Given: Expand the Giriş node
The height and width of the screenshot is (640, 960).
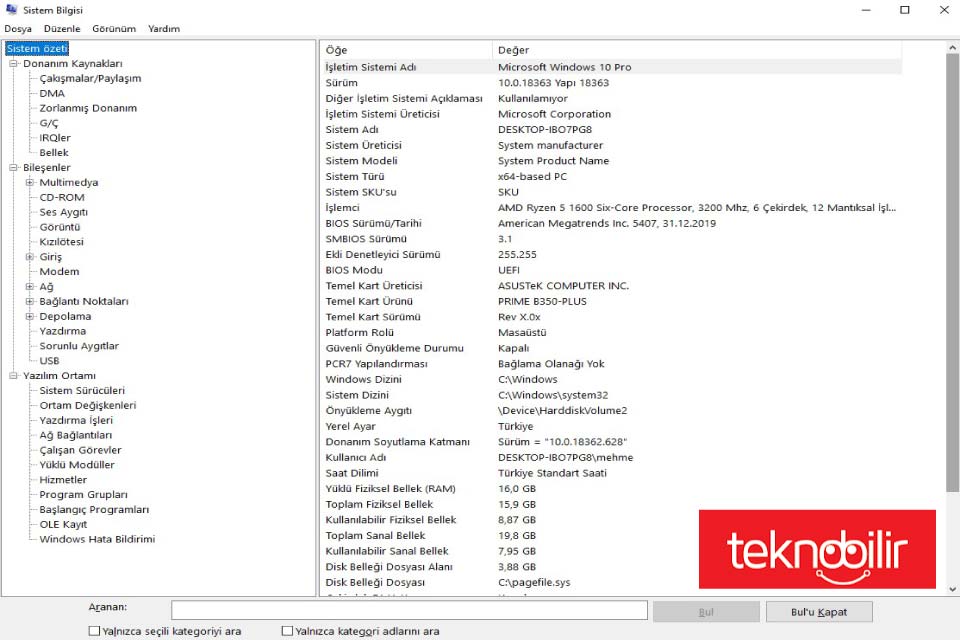Looking at the screenshot, I should [x=29, y=257].
